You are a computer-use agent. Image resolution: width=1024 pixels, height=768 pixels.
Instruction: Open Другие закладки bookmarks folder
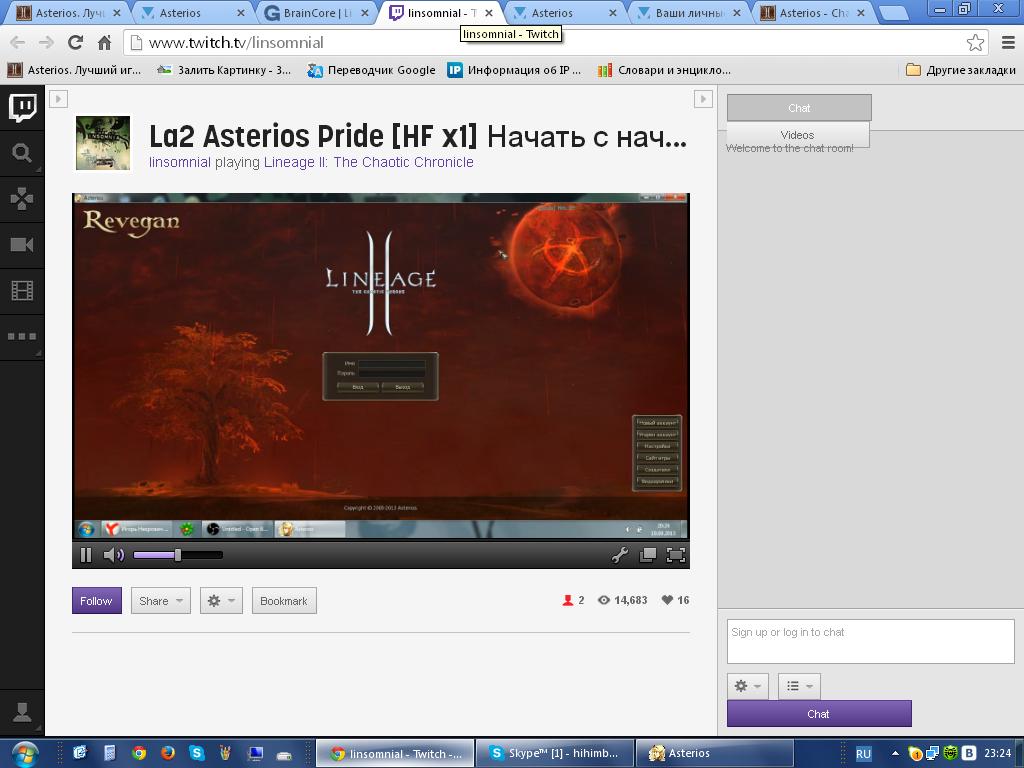(x=961, y=70)
